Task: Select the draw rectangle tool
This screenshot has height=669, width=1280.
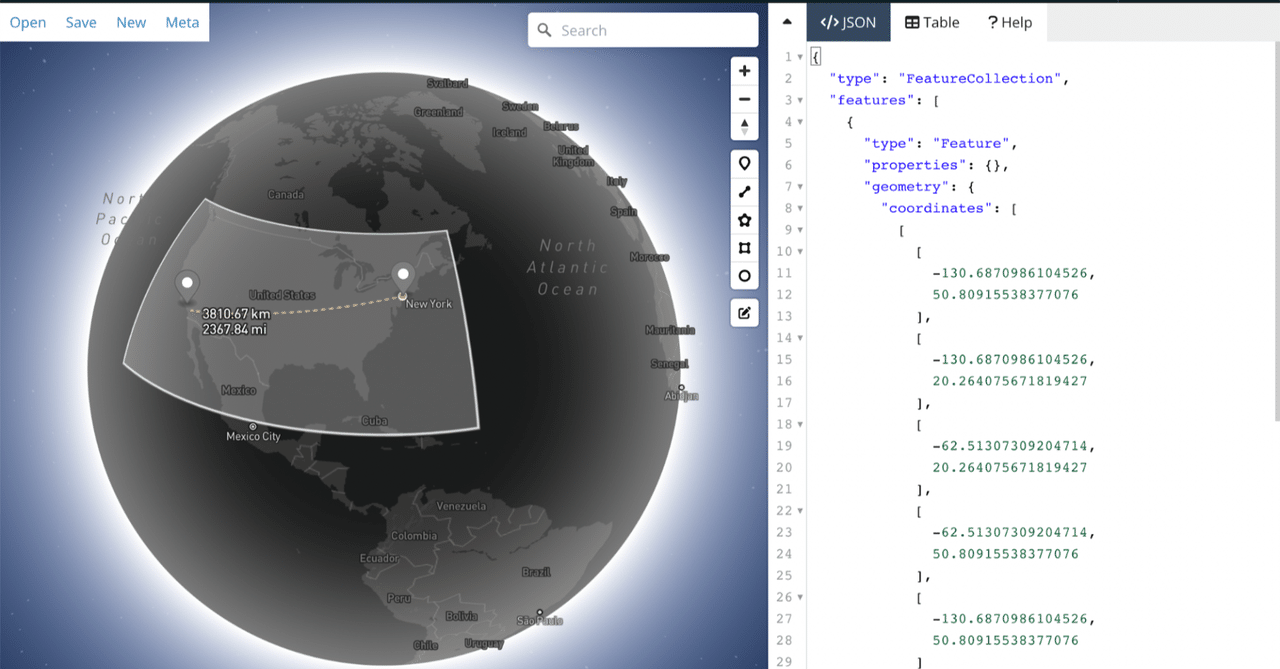Action: (x=744, y=247)
